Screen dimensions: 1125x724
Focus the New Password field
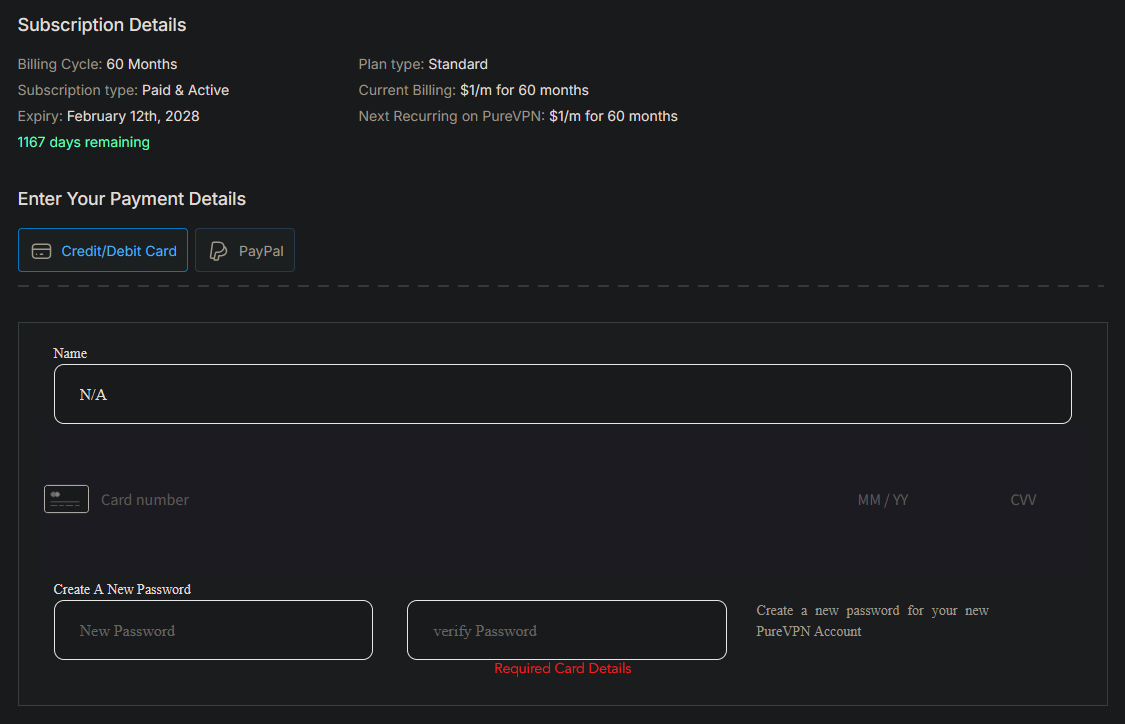213,630
